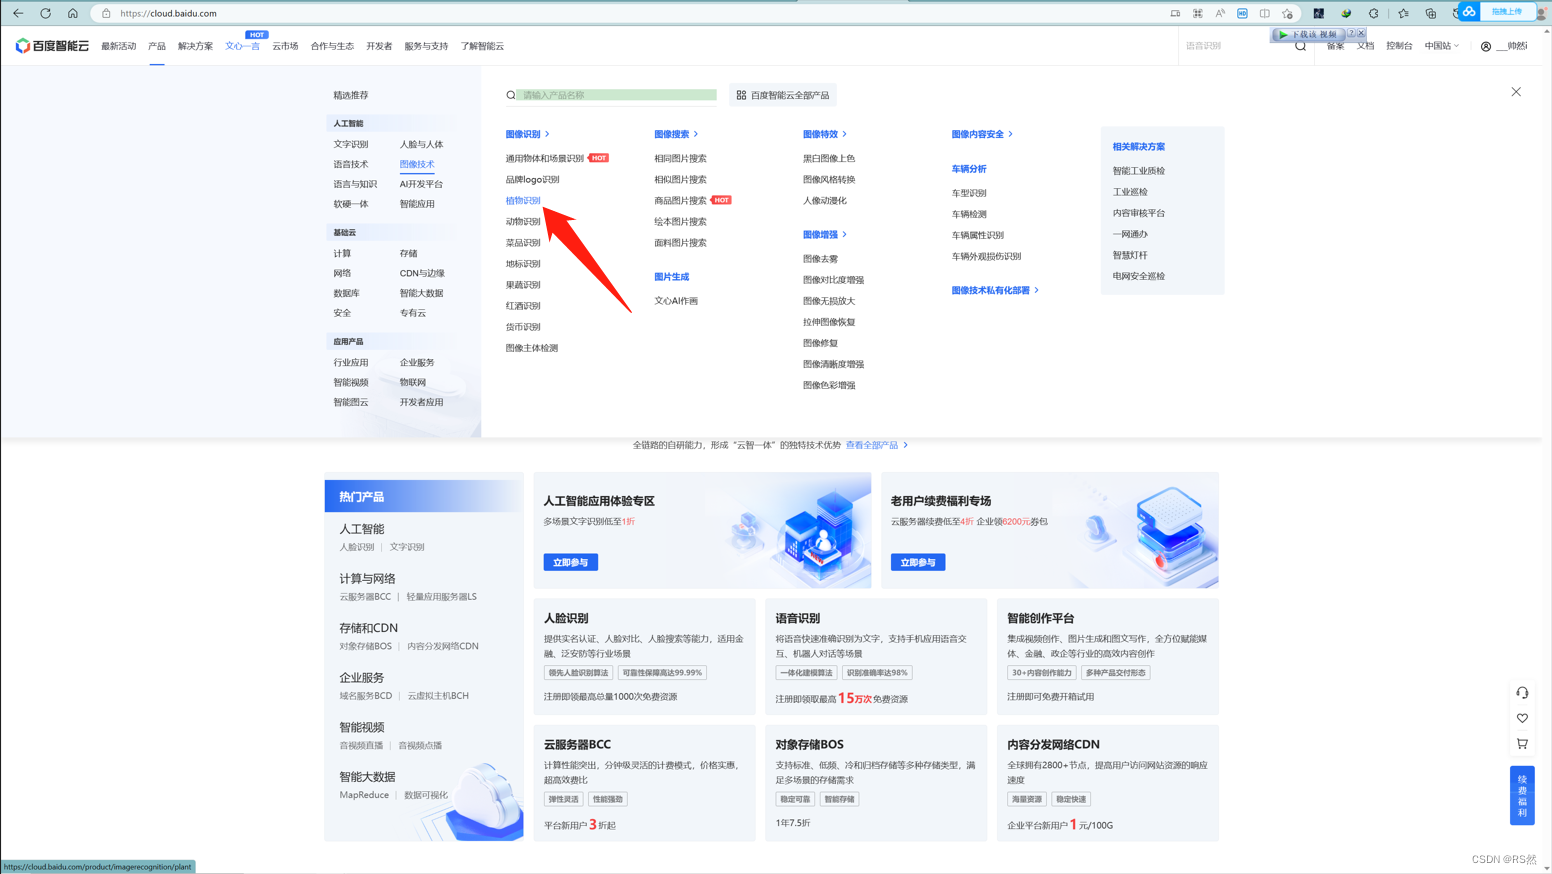
Task: Open the 开发者 navigation menu
Action: (379, 46)
